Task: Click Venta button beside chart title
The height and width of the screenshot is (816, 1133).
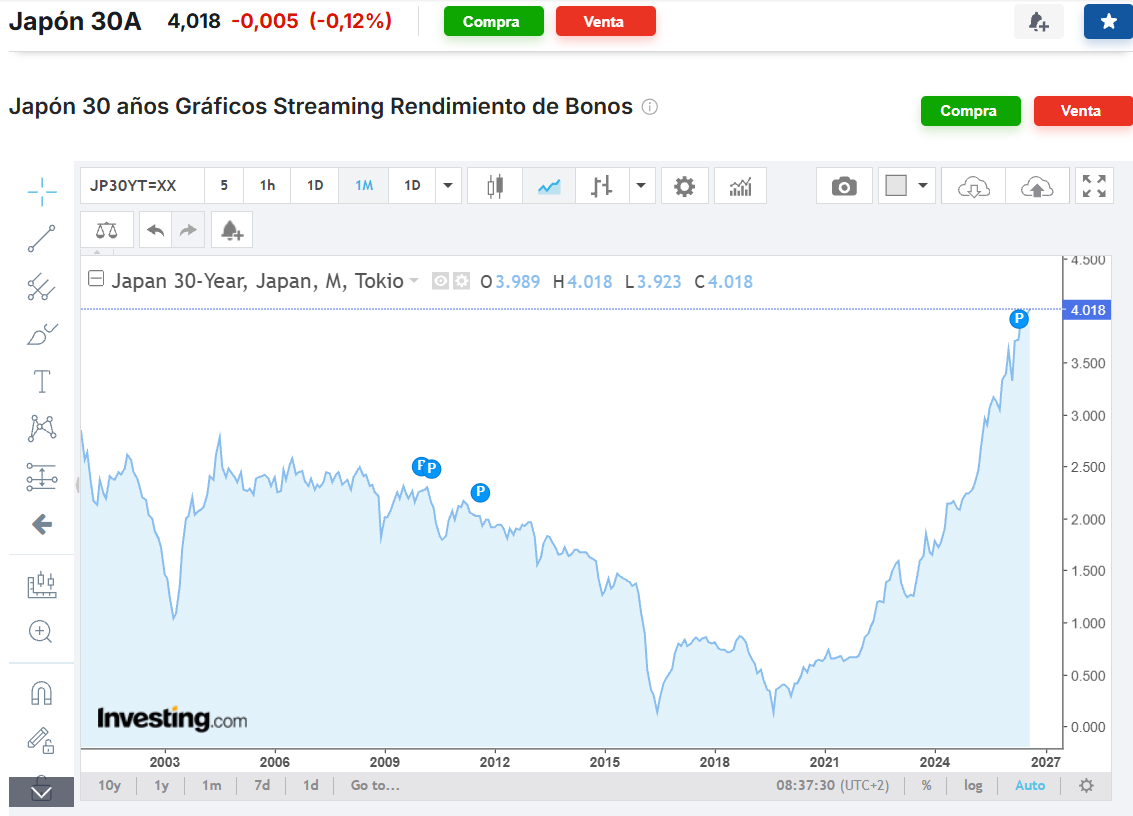Action: tap(1082, 111)
